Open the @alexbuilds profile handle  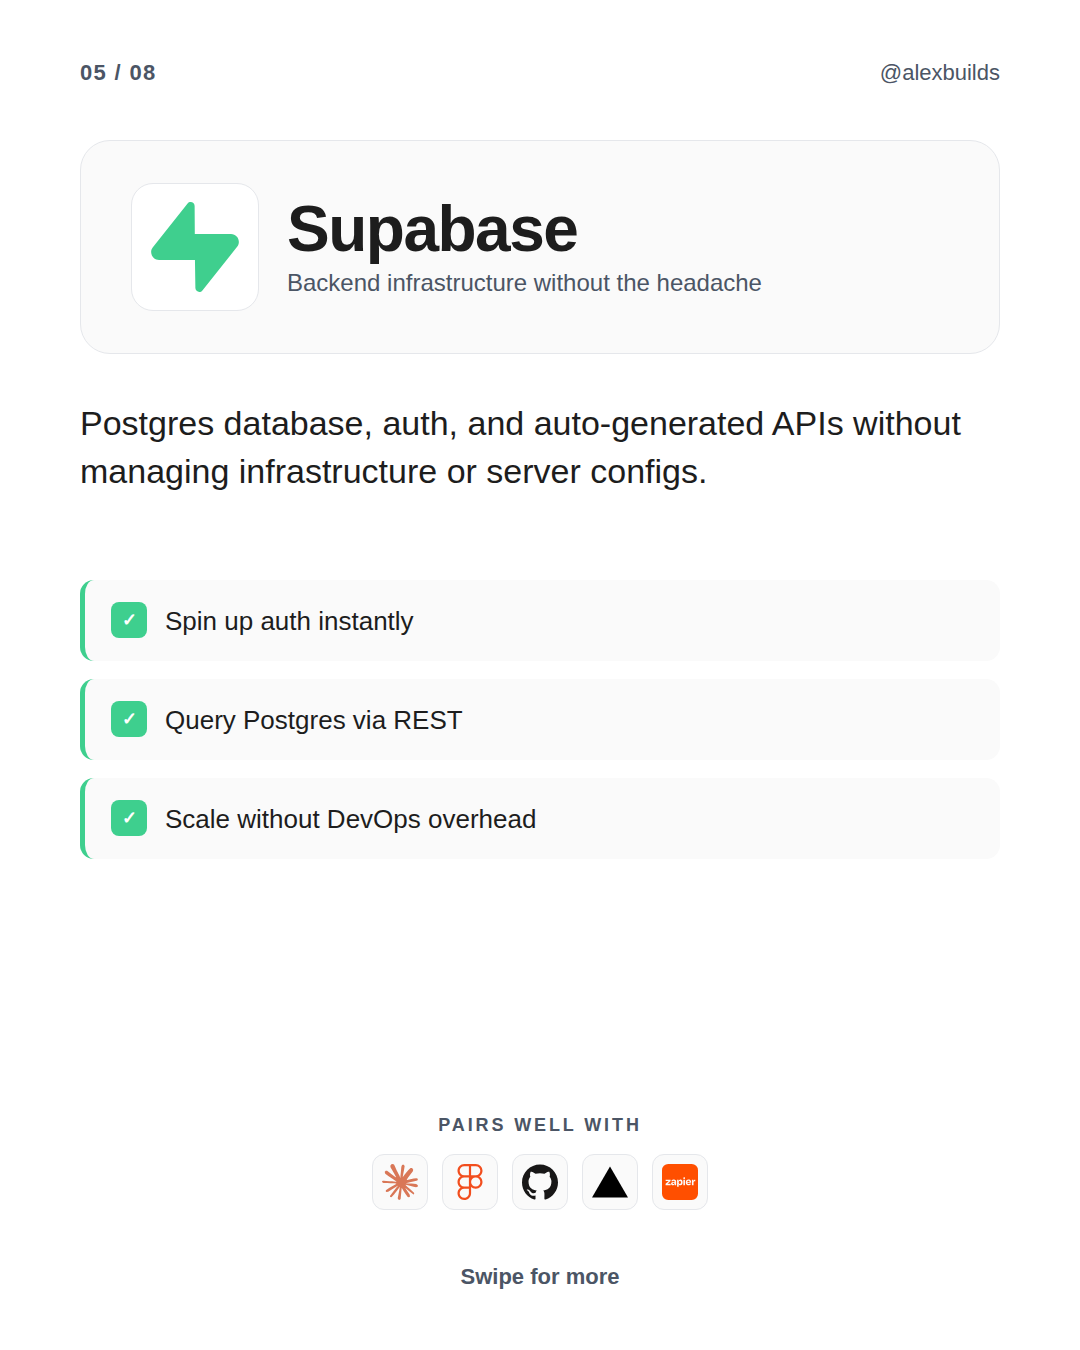tap(939, 73)
